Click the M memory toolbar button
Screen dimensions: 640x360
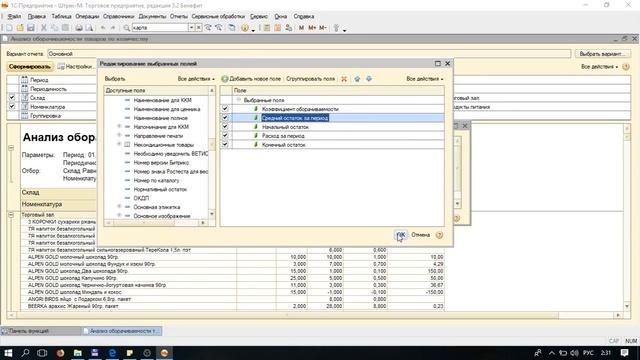click(x=301, y=28)
